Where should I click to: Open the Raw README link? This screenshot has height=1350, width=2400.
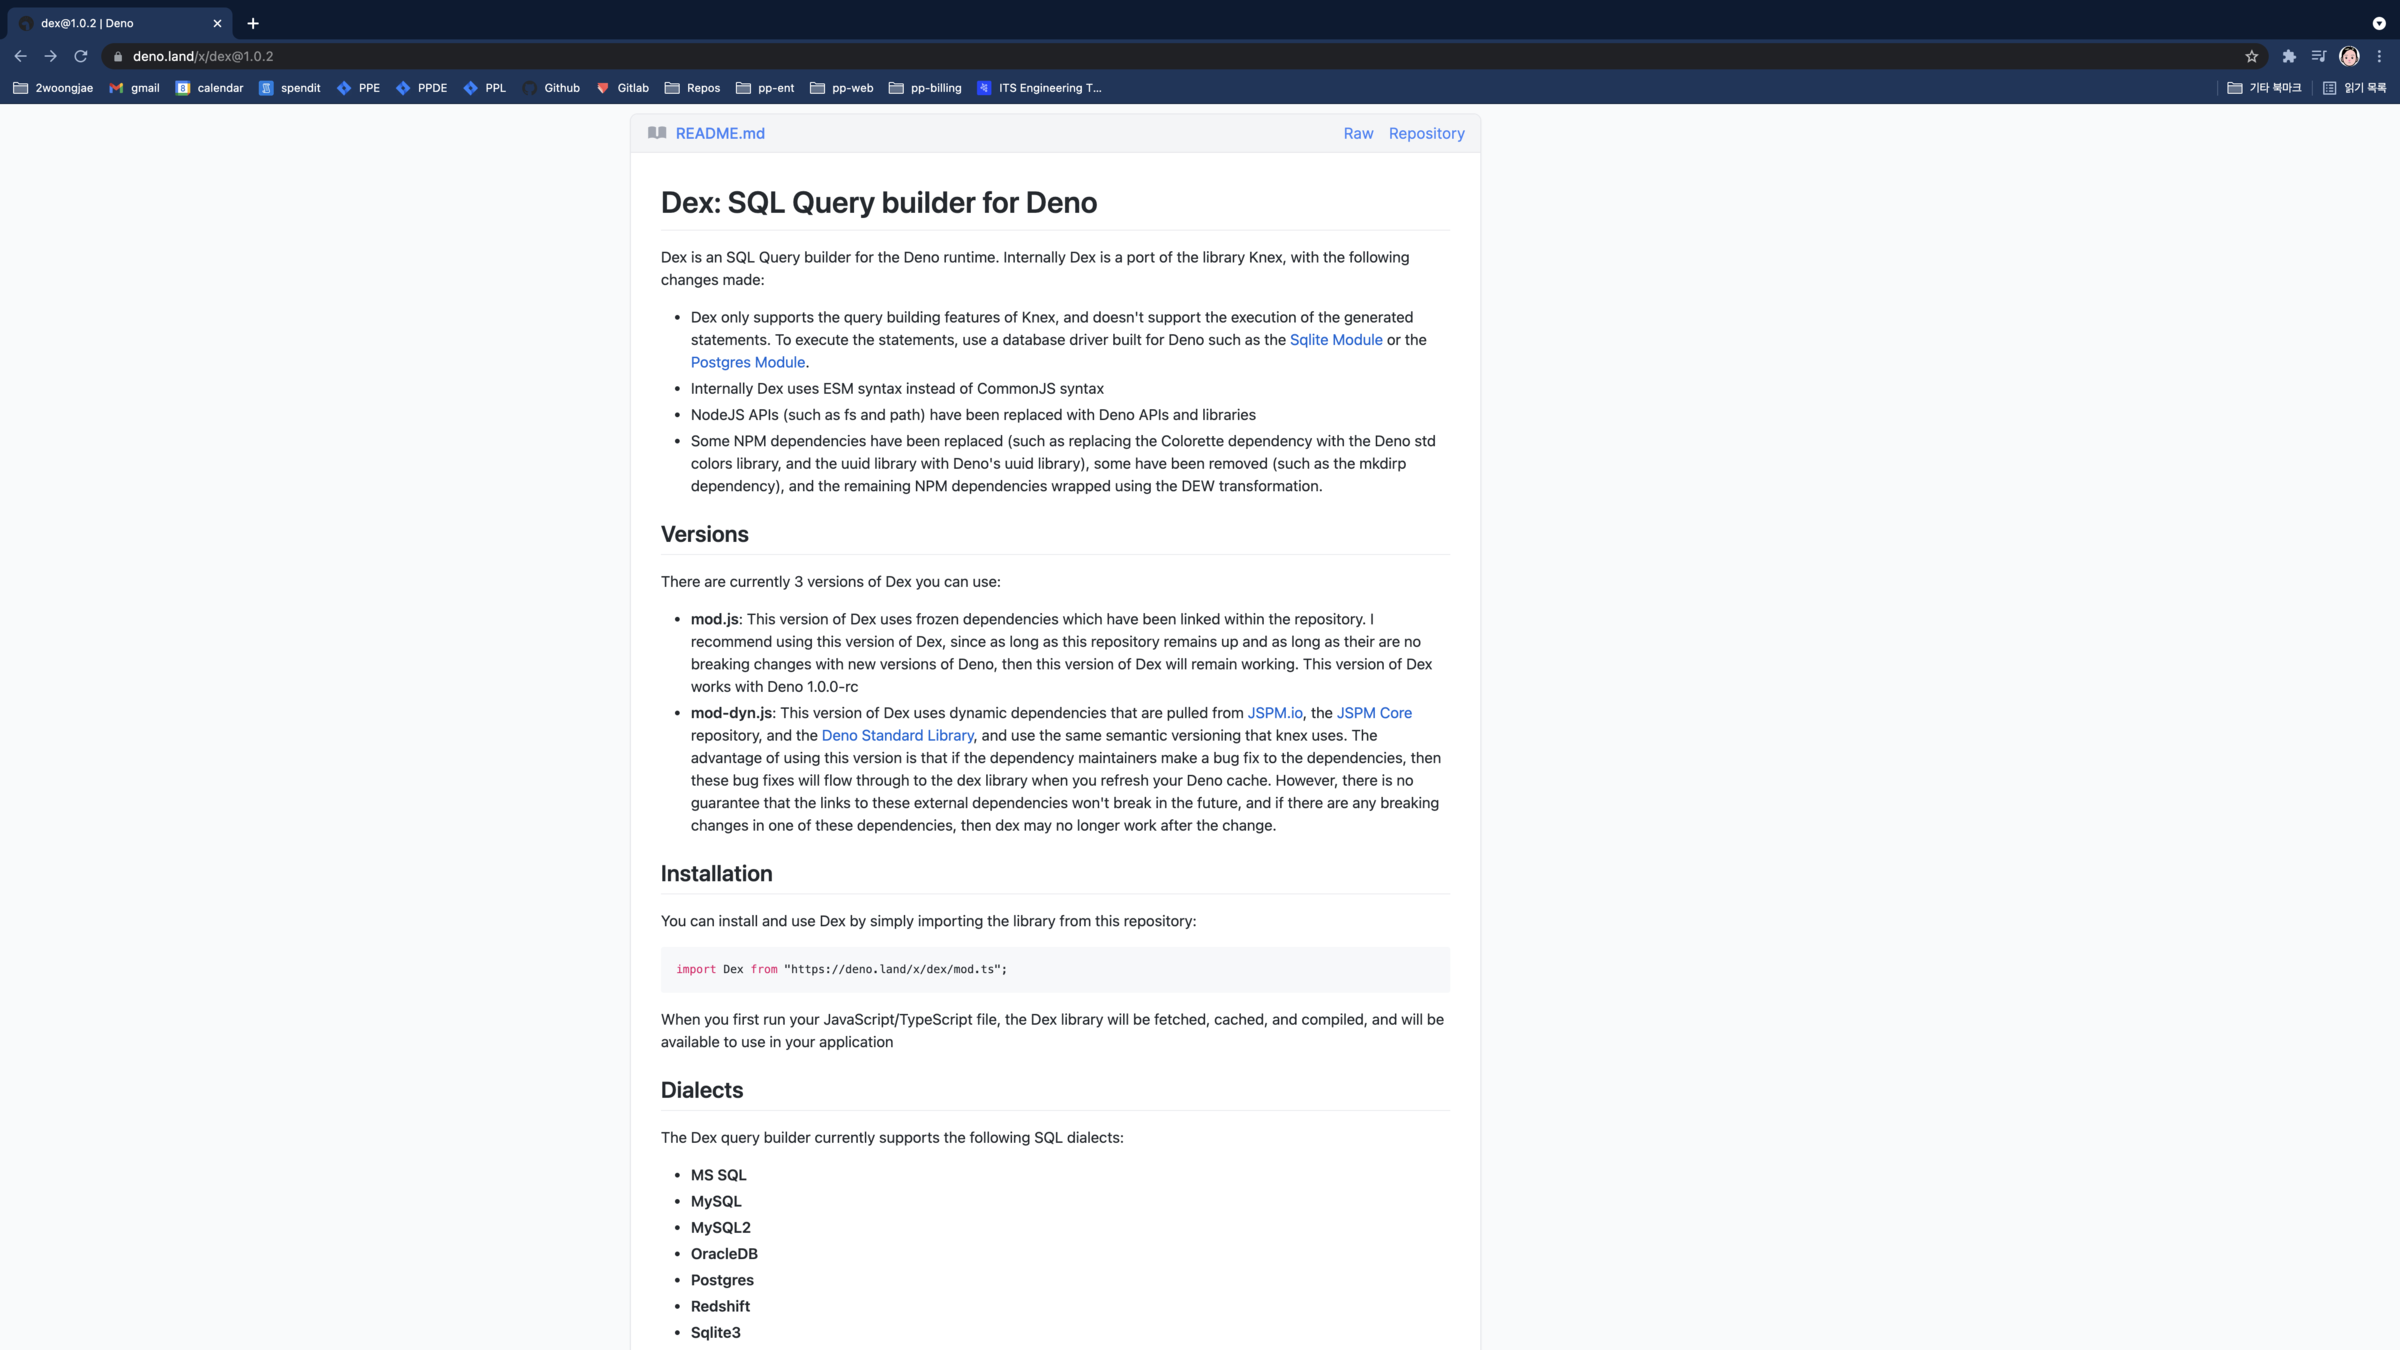tap(1358, 133)
